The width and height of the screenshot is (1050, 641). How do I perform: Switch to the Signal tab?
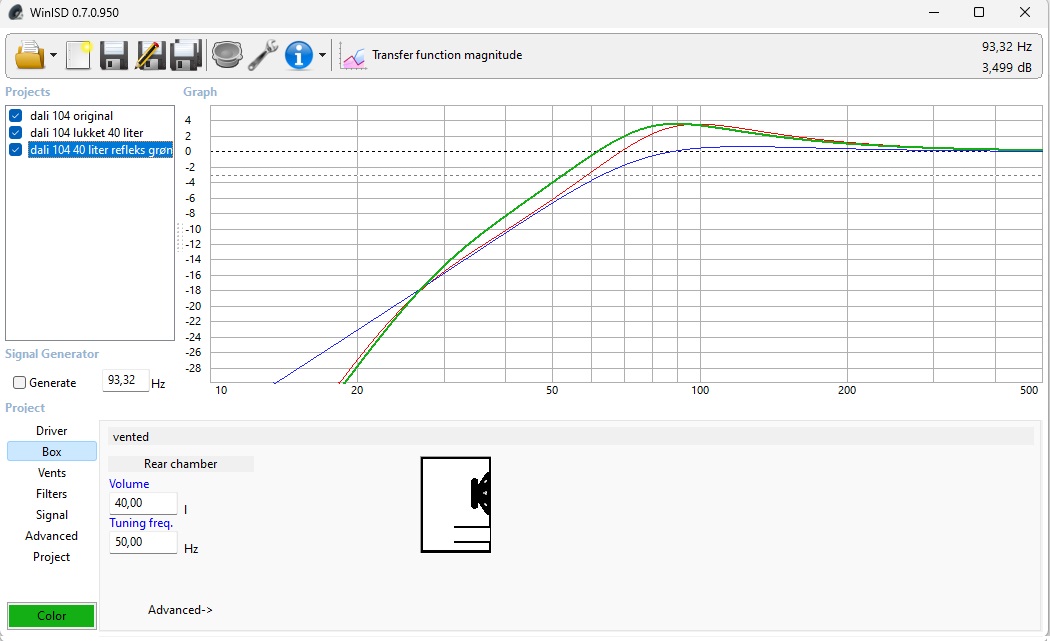[x=52, y=514]
